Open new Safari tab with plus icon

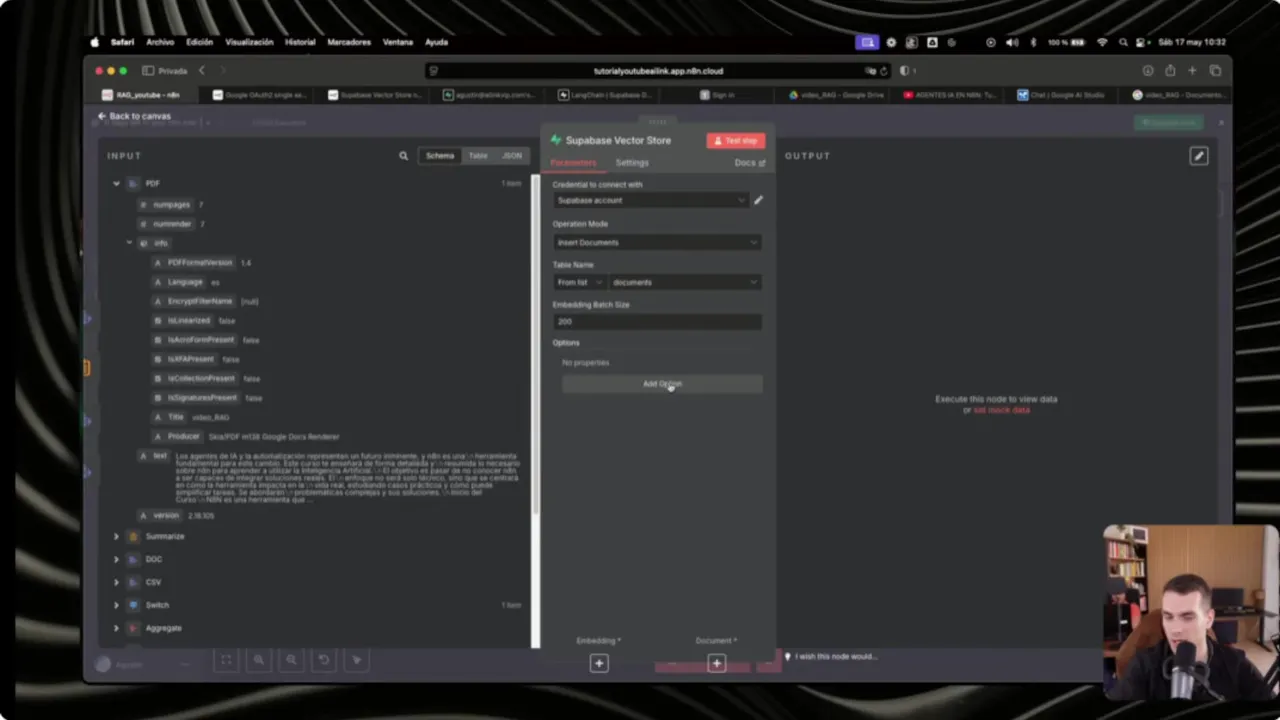pos(1192,71)
